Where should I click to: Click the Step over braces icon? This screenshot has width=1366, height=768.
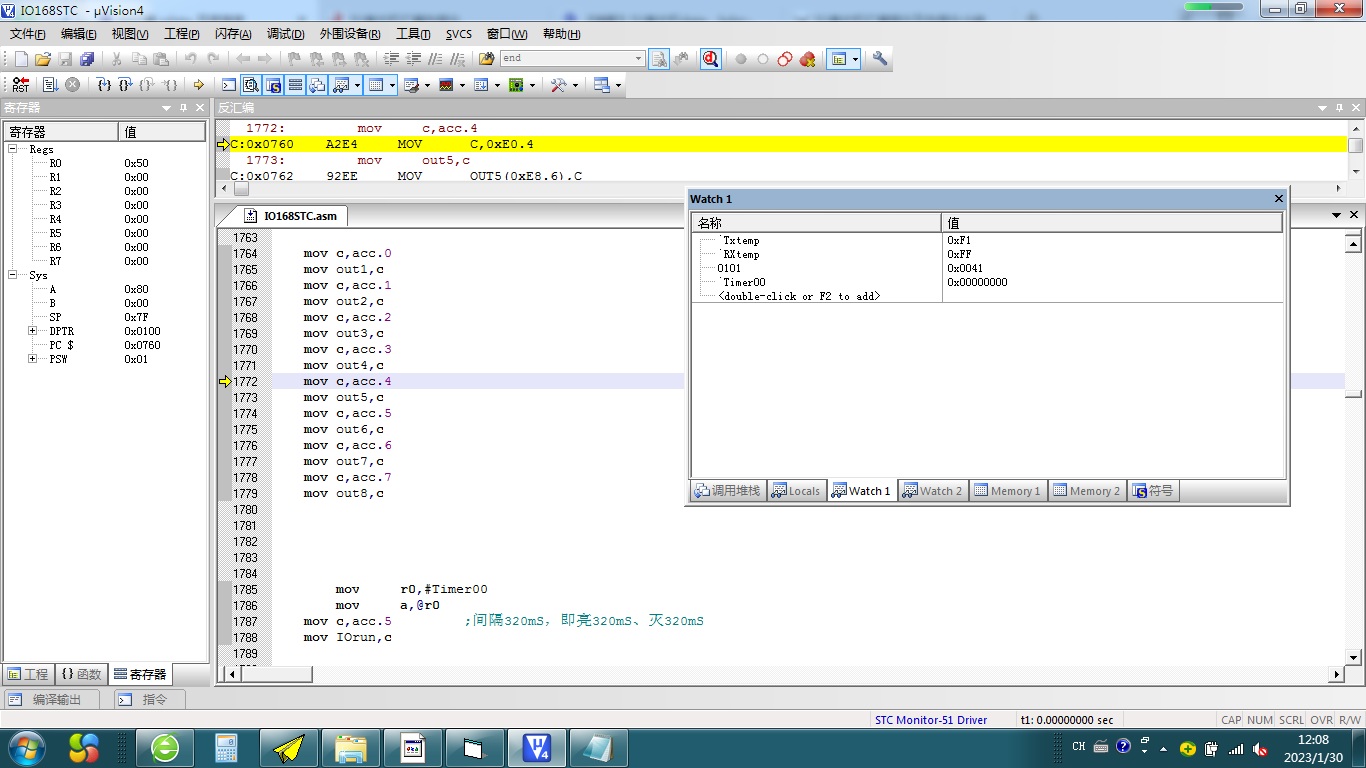[125, 85]
